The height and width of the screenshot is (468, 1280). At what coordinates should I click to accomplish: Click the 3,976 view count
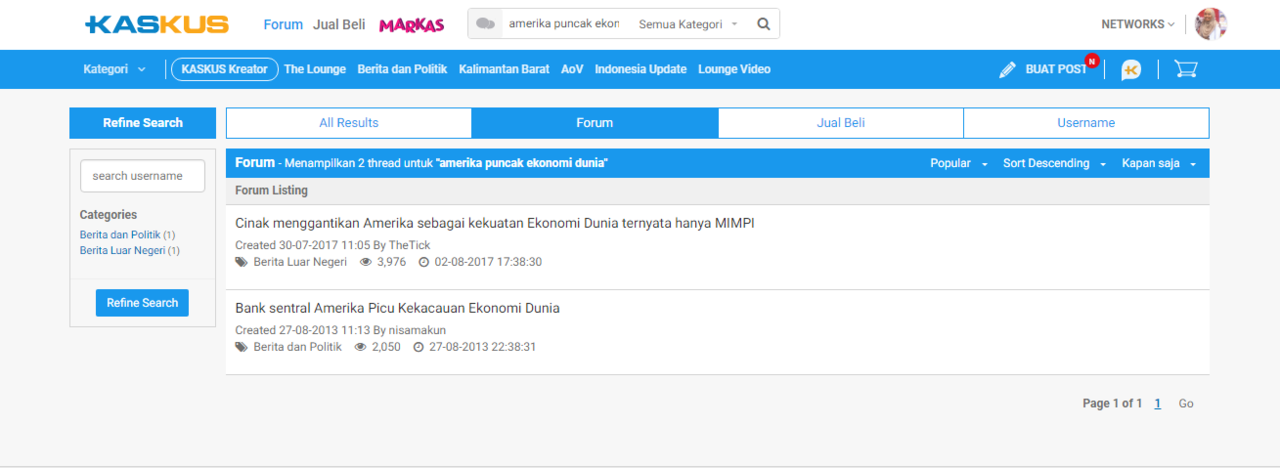(390, 262)
